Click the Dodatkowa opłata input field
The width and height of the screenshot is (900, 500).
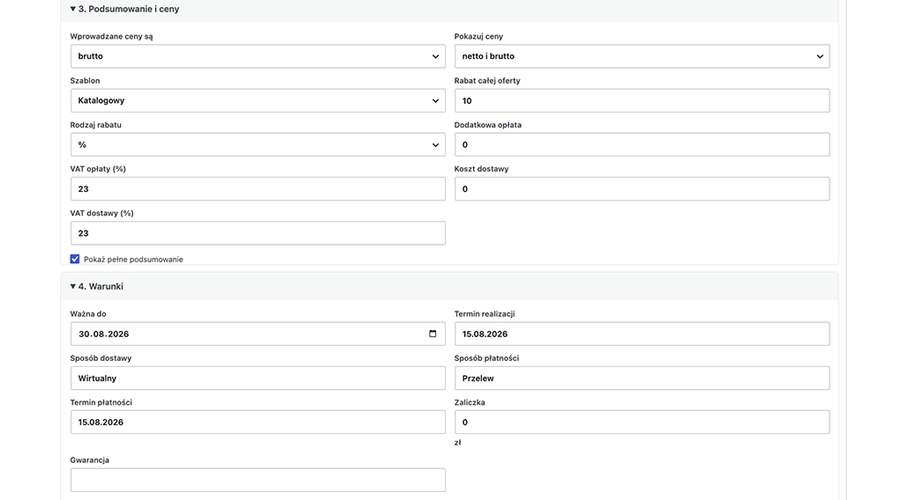coord(642,145)
